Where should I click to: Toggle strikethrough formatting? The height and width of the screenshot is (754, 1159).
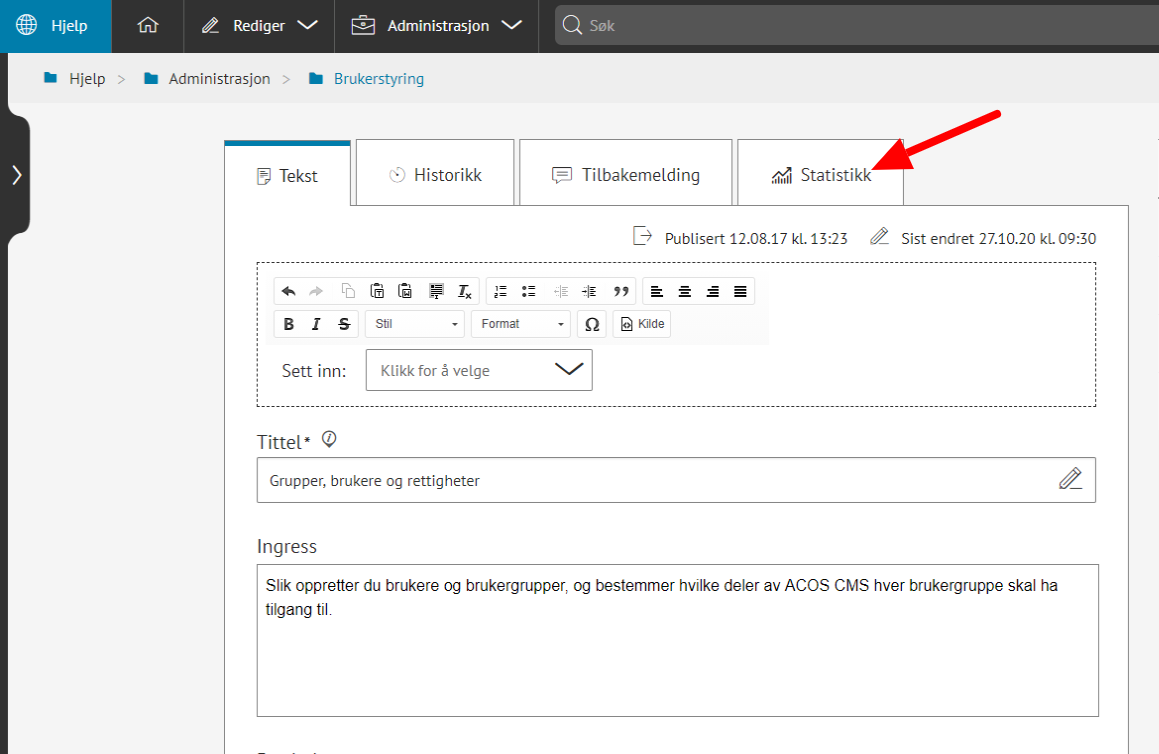tap(344, 324)
